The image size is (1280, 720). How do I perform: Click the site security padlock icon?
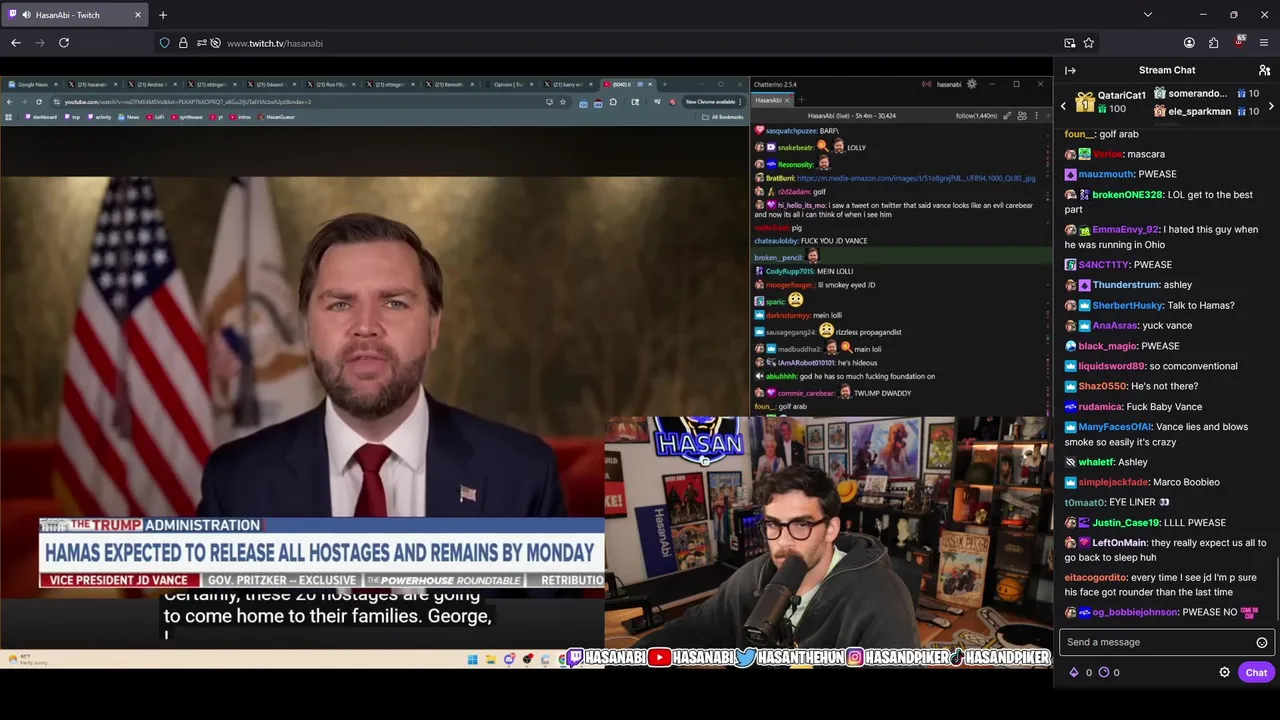(183, 43)
